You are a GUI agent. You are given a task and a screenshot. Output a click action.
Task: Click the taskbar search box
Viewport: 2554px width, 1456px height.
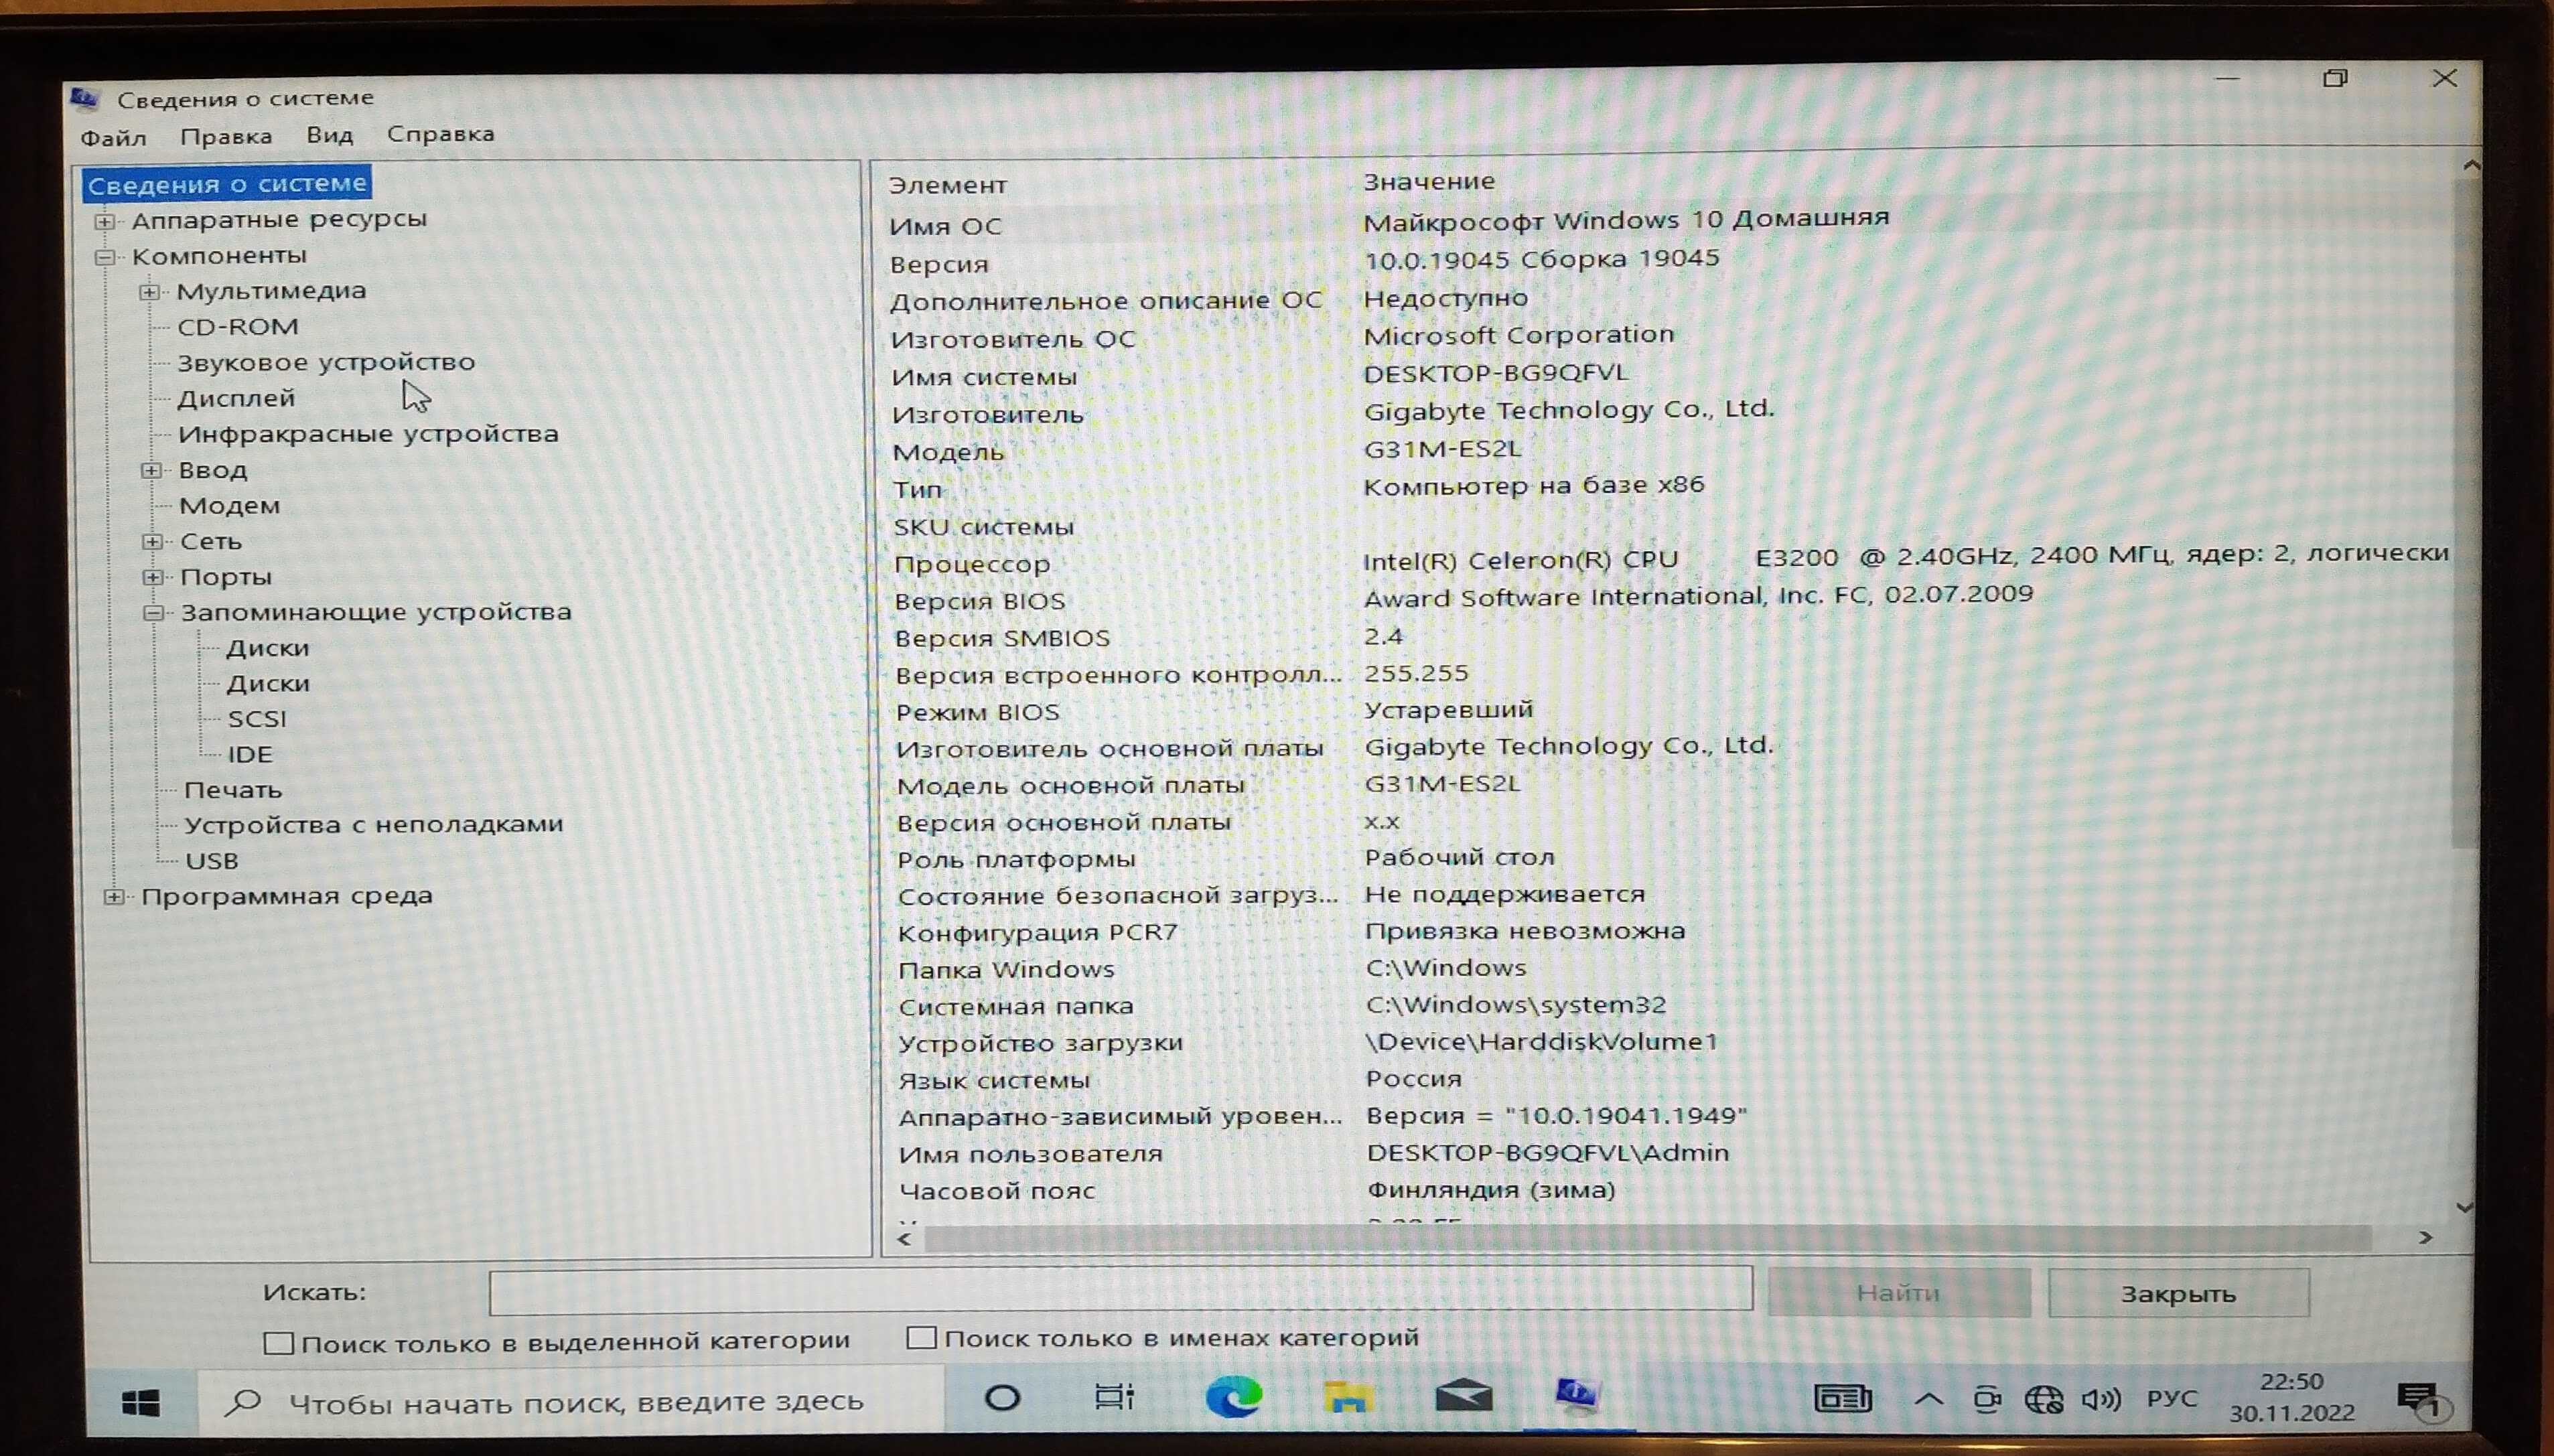(572, 1402)
